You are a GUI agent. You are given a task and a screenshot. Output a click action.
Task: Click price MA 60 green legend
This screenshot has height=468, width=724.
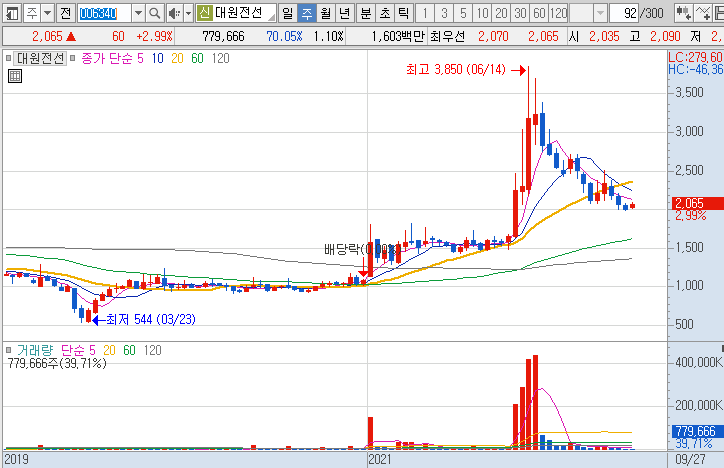click(x=197, y=58)
